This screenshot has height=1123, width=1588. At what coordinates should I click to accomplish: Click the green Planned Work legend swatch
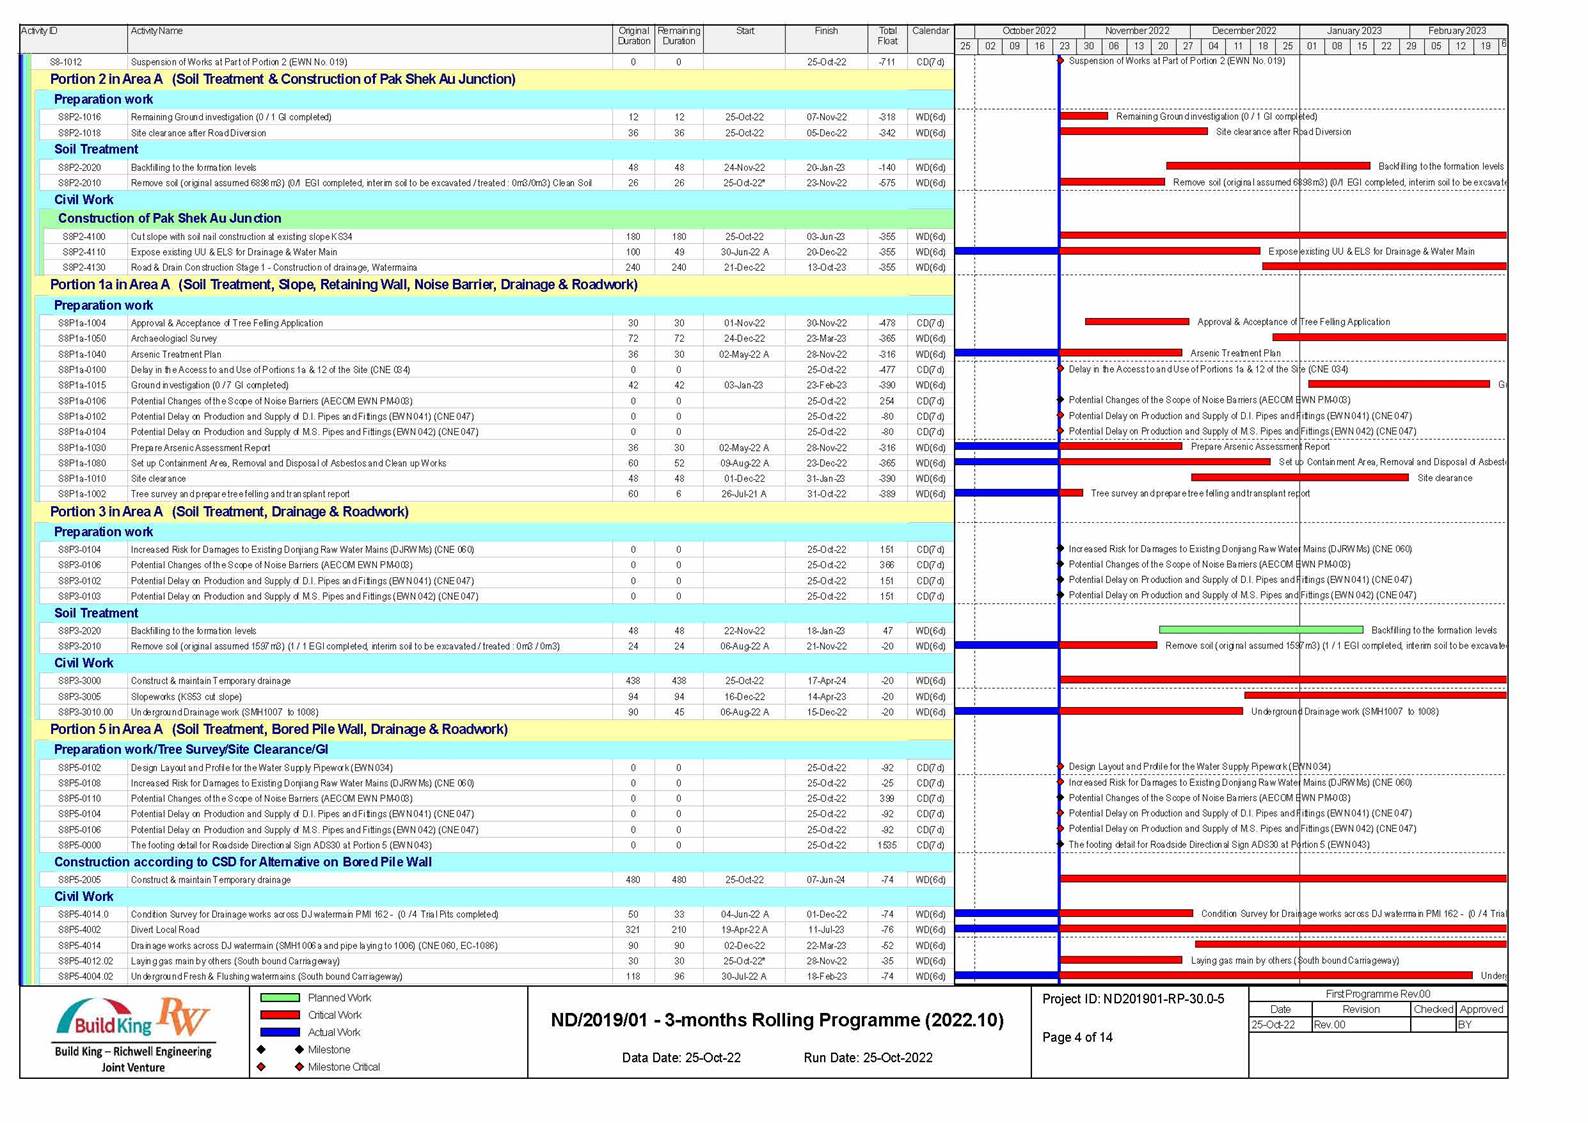coord(279,998)
